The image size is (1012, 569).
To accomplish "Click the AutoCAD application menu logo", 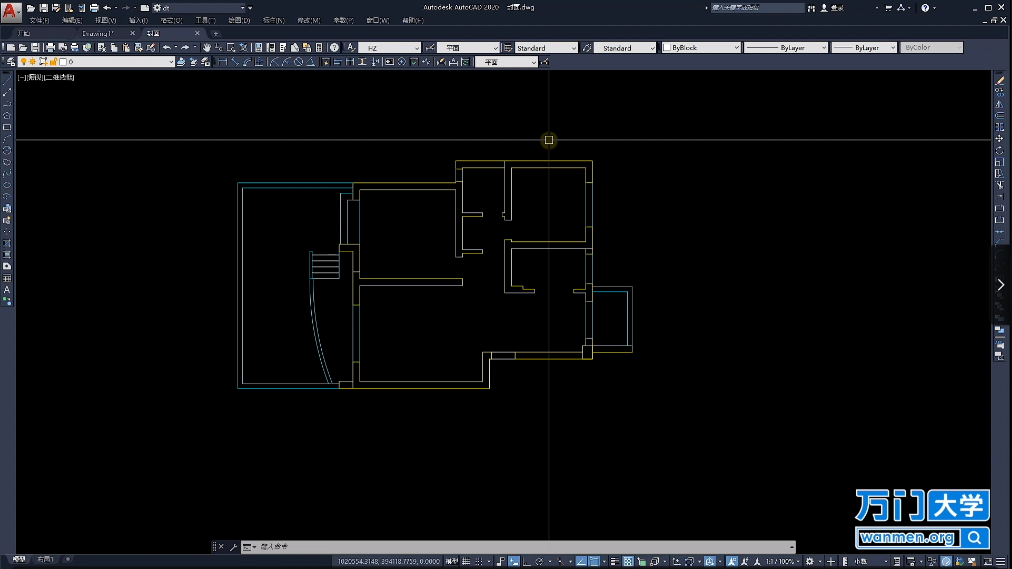I will [x=11, y=12].
